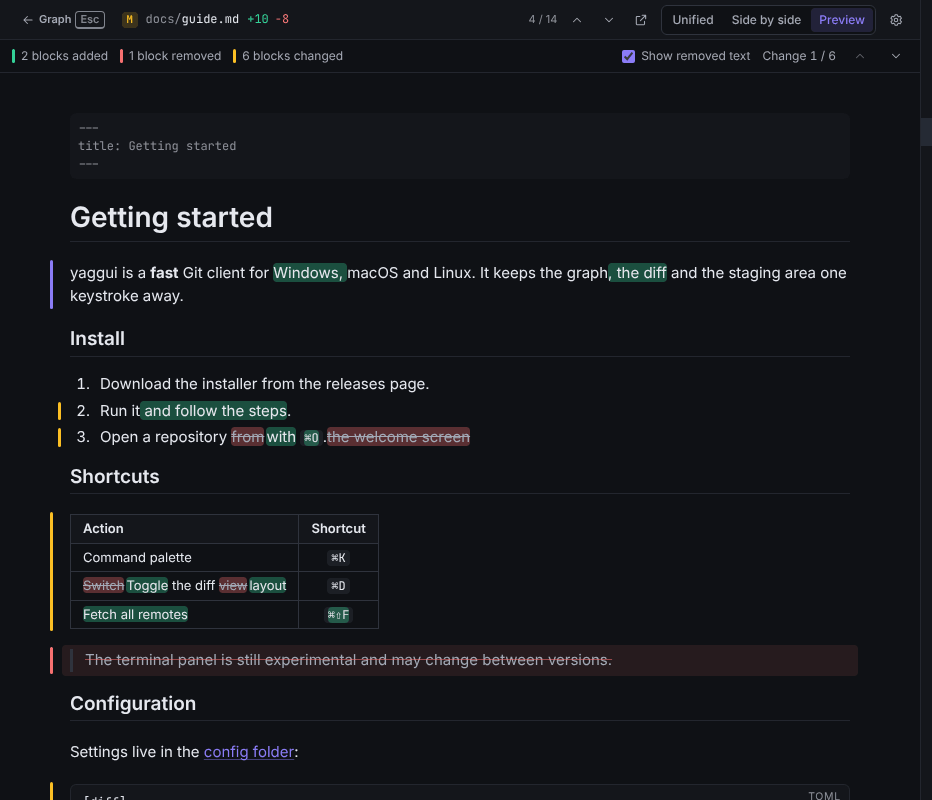
Task: Click the TOML code block label
Action: pyautogui.click(x=824, y=795)
